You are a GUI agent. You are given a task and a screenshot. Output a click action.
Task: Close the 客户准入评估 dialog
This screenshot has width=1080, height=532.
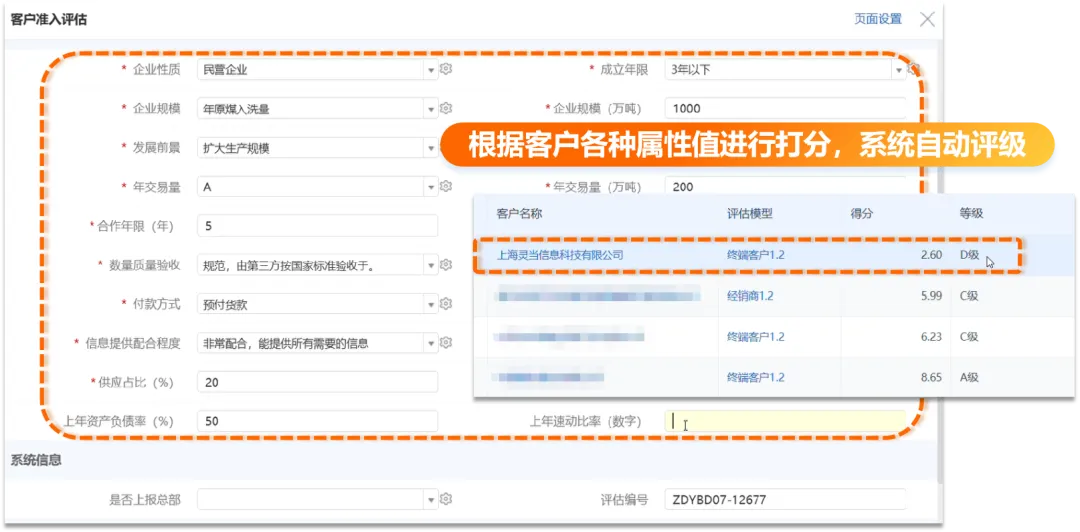(927, 19)
